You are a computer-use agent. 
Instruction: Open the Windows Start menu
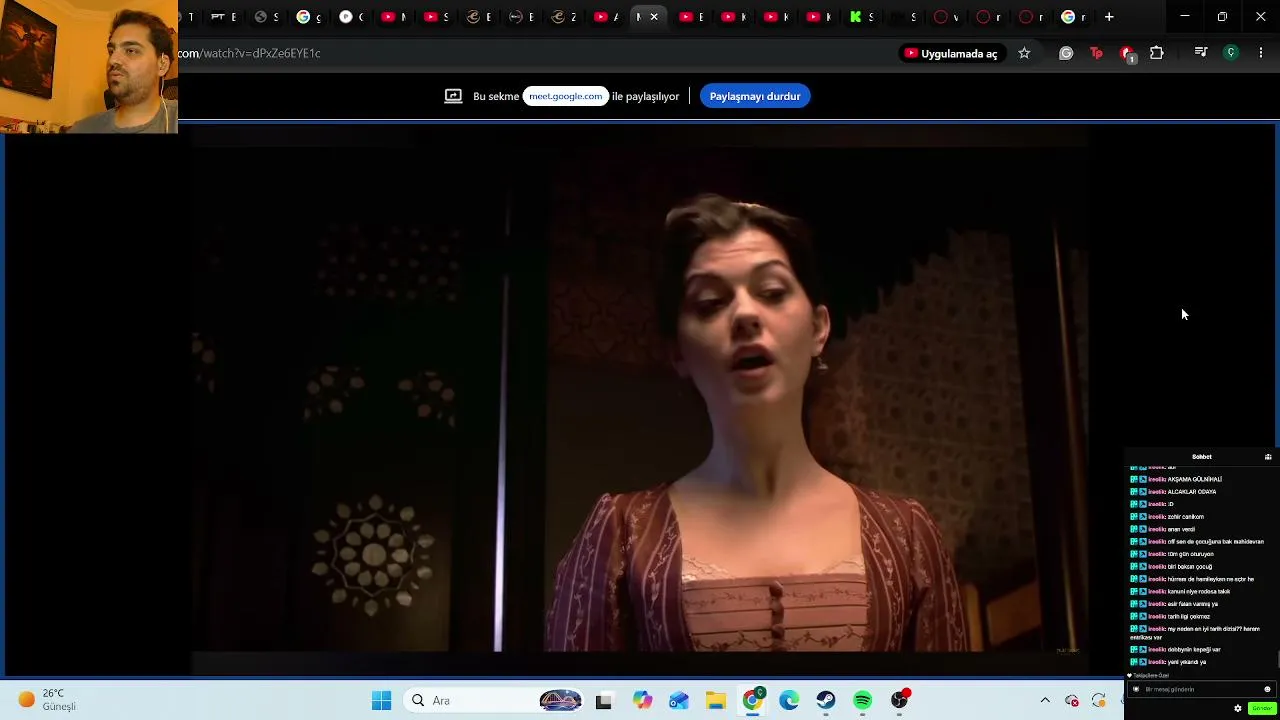pyautogui.click(x=381, y=700)
